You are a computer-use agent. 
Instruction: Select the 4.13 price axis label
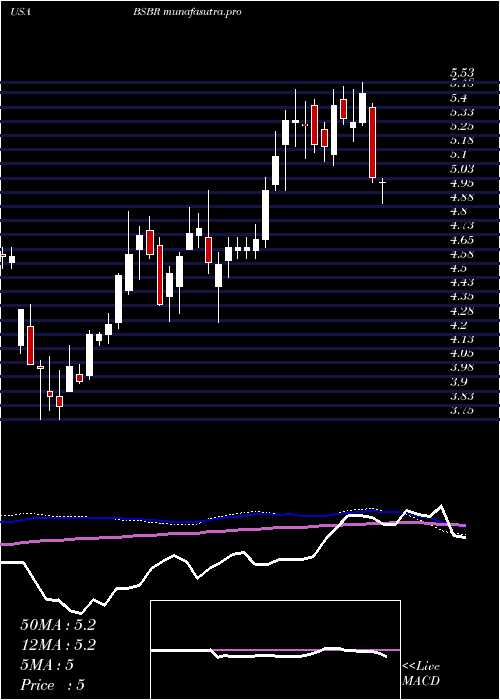pyautogui.click(x=462, y=340)
